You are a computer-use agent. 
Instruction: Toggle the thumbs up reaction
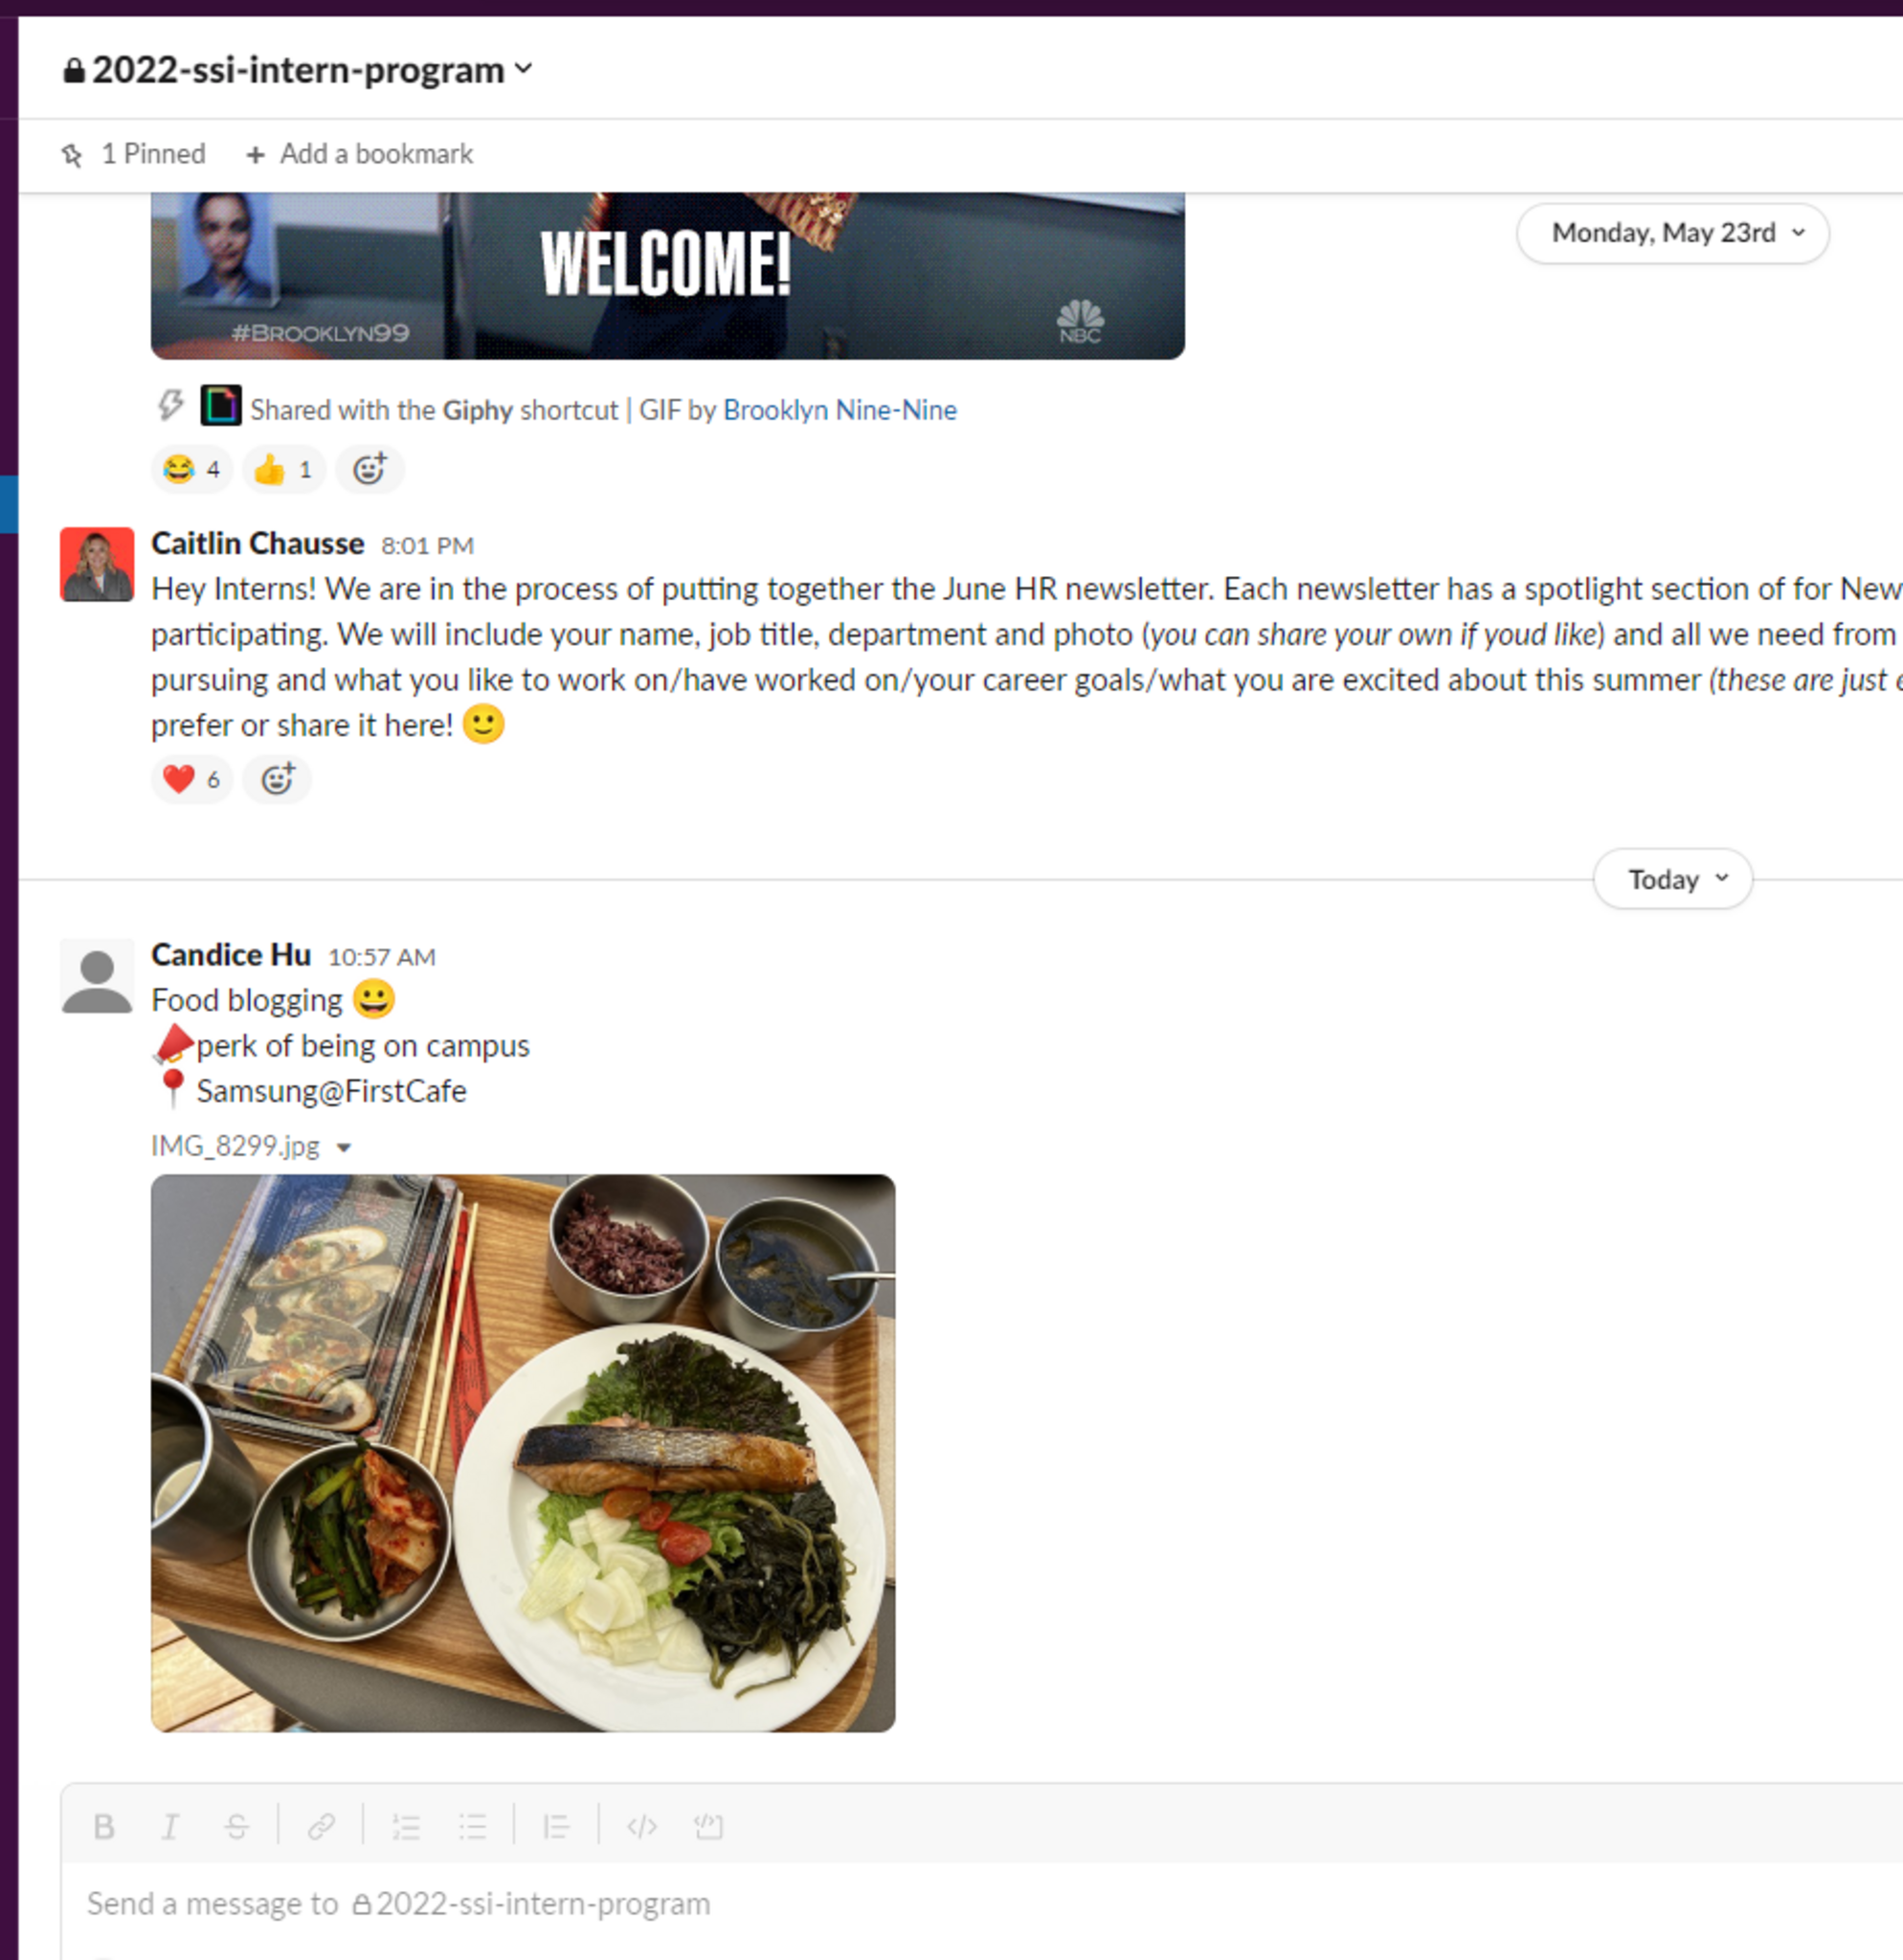[283, 469]
